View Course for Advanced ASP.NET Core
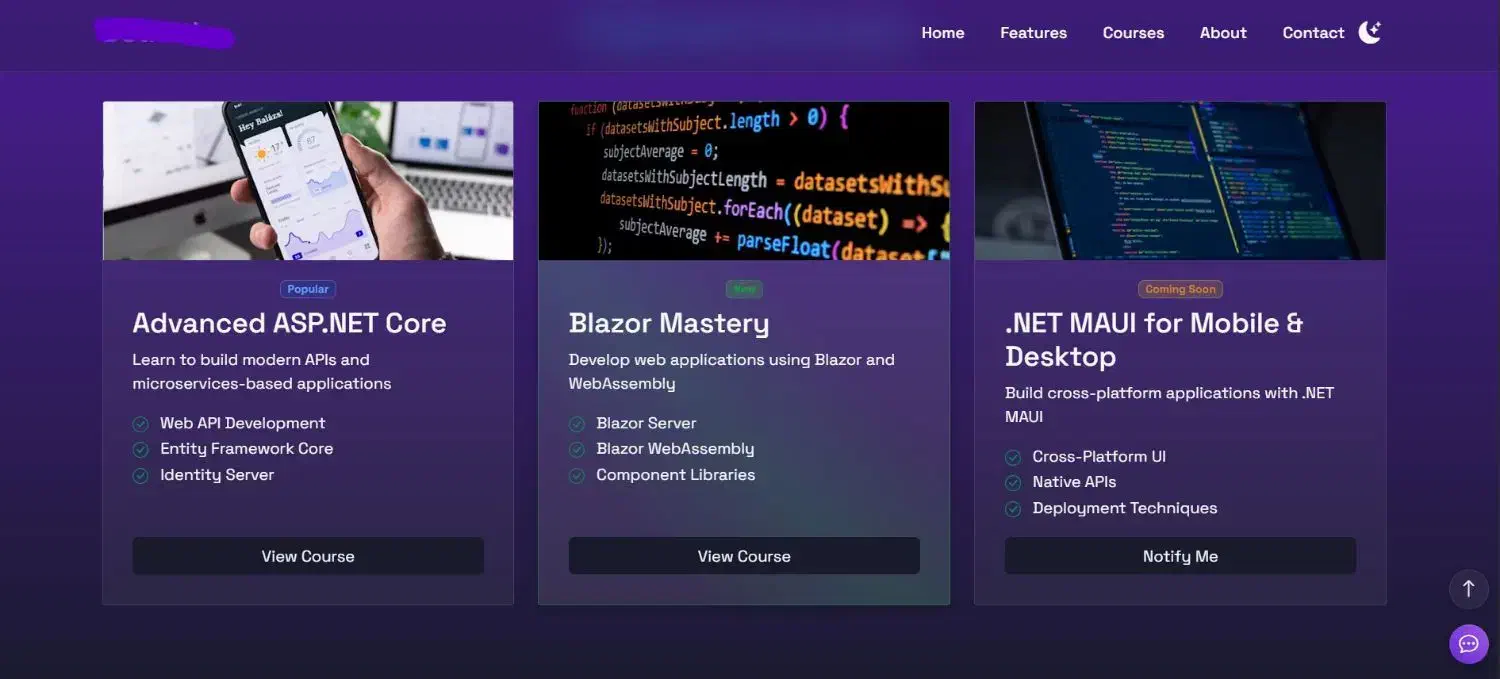Screen dimensions: 1500x679 pyautogui.click(x=308, y=556)
